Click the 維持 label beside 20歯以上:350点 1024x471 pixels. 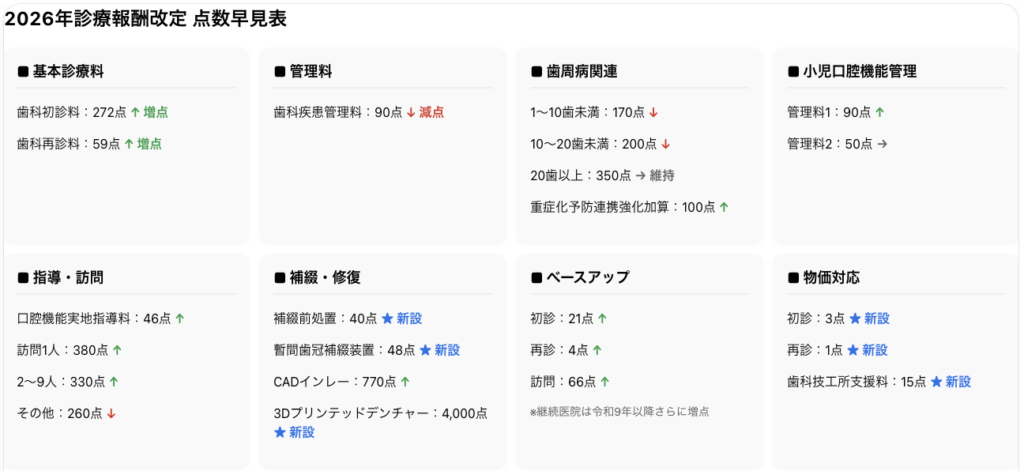click(x=662, y=175)
